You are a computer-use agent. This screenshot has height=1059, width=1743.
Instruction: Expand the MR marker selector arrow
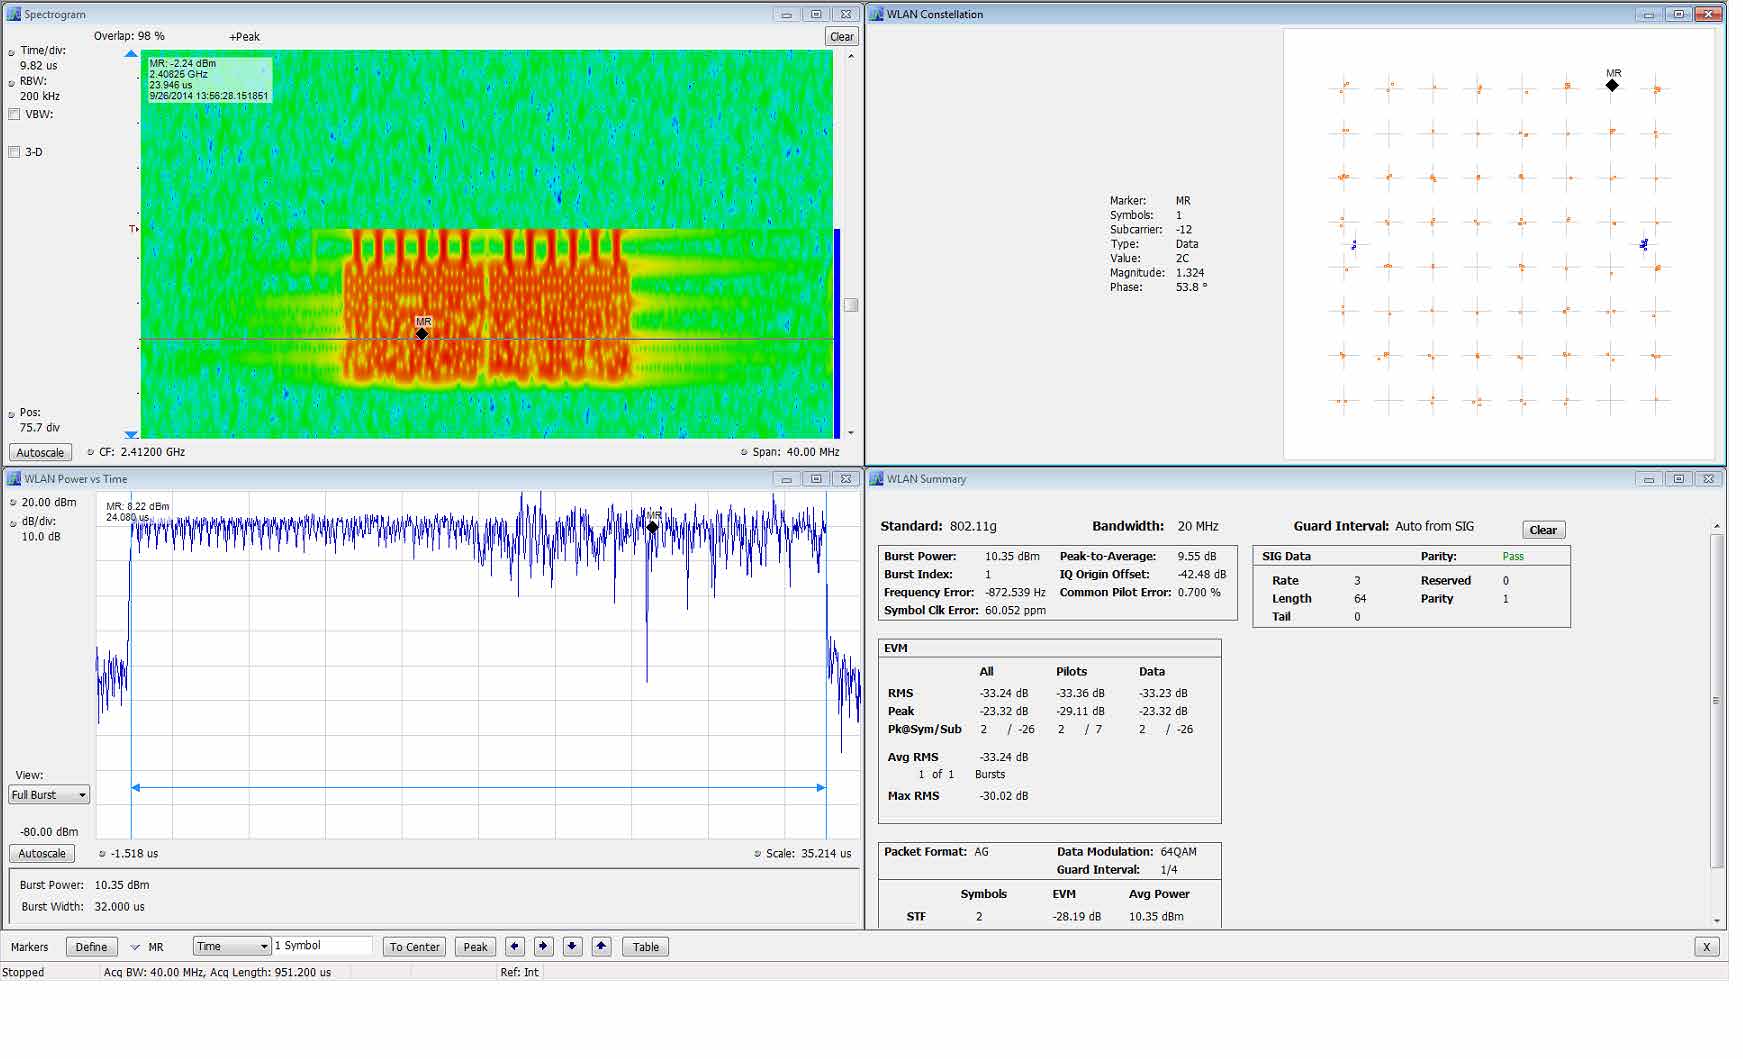[135, 947]
